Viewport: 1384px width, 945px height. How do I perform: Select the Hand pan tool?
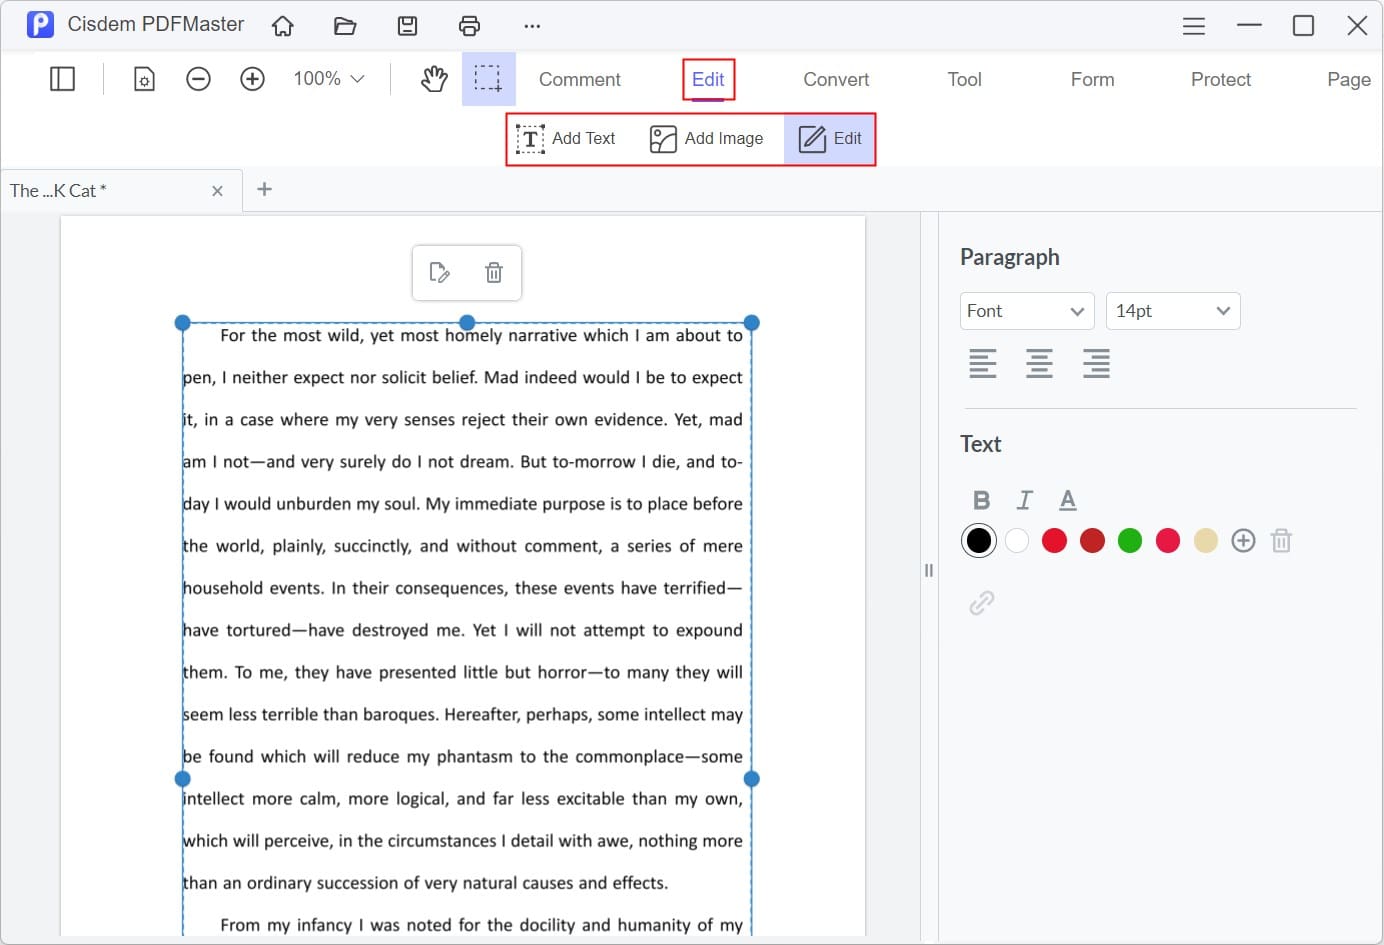434,79
